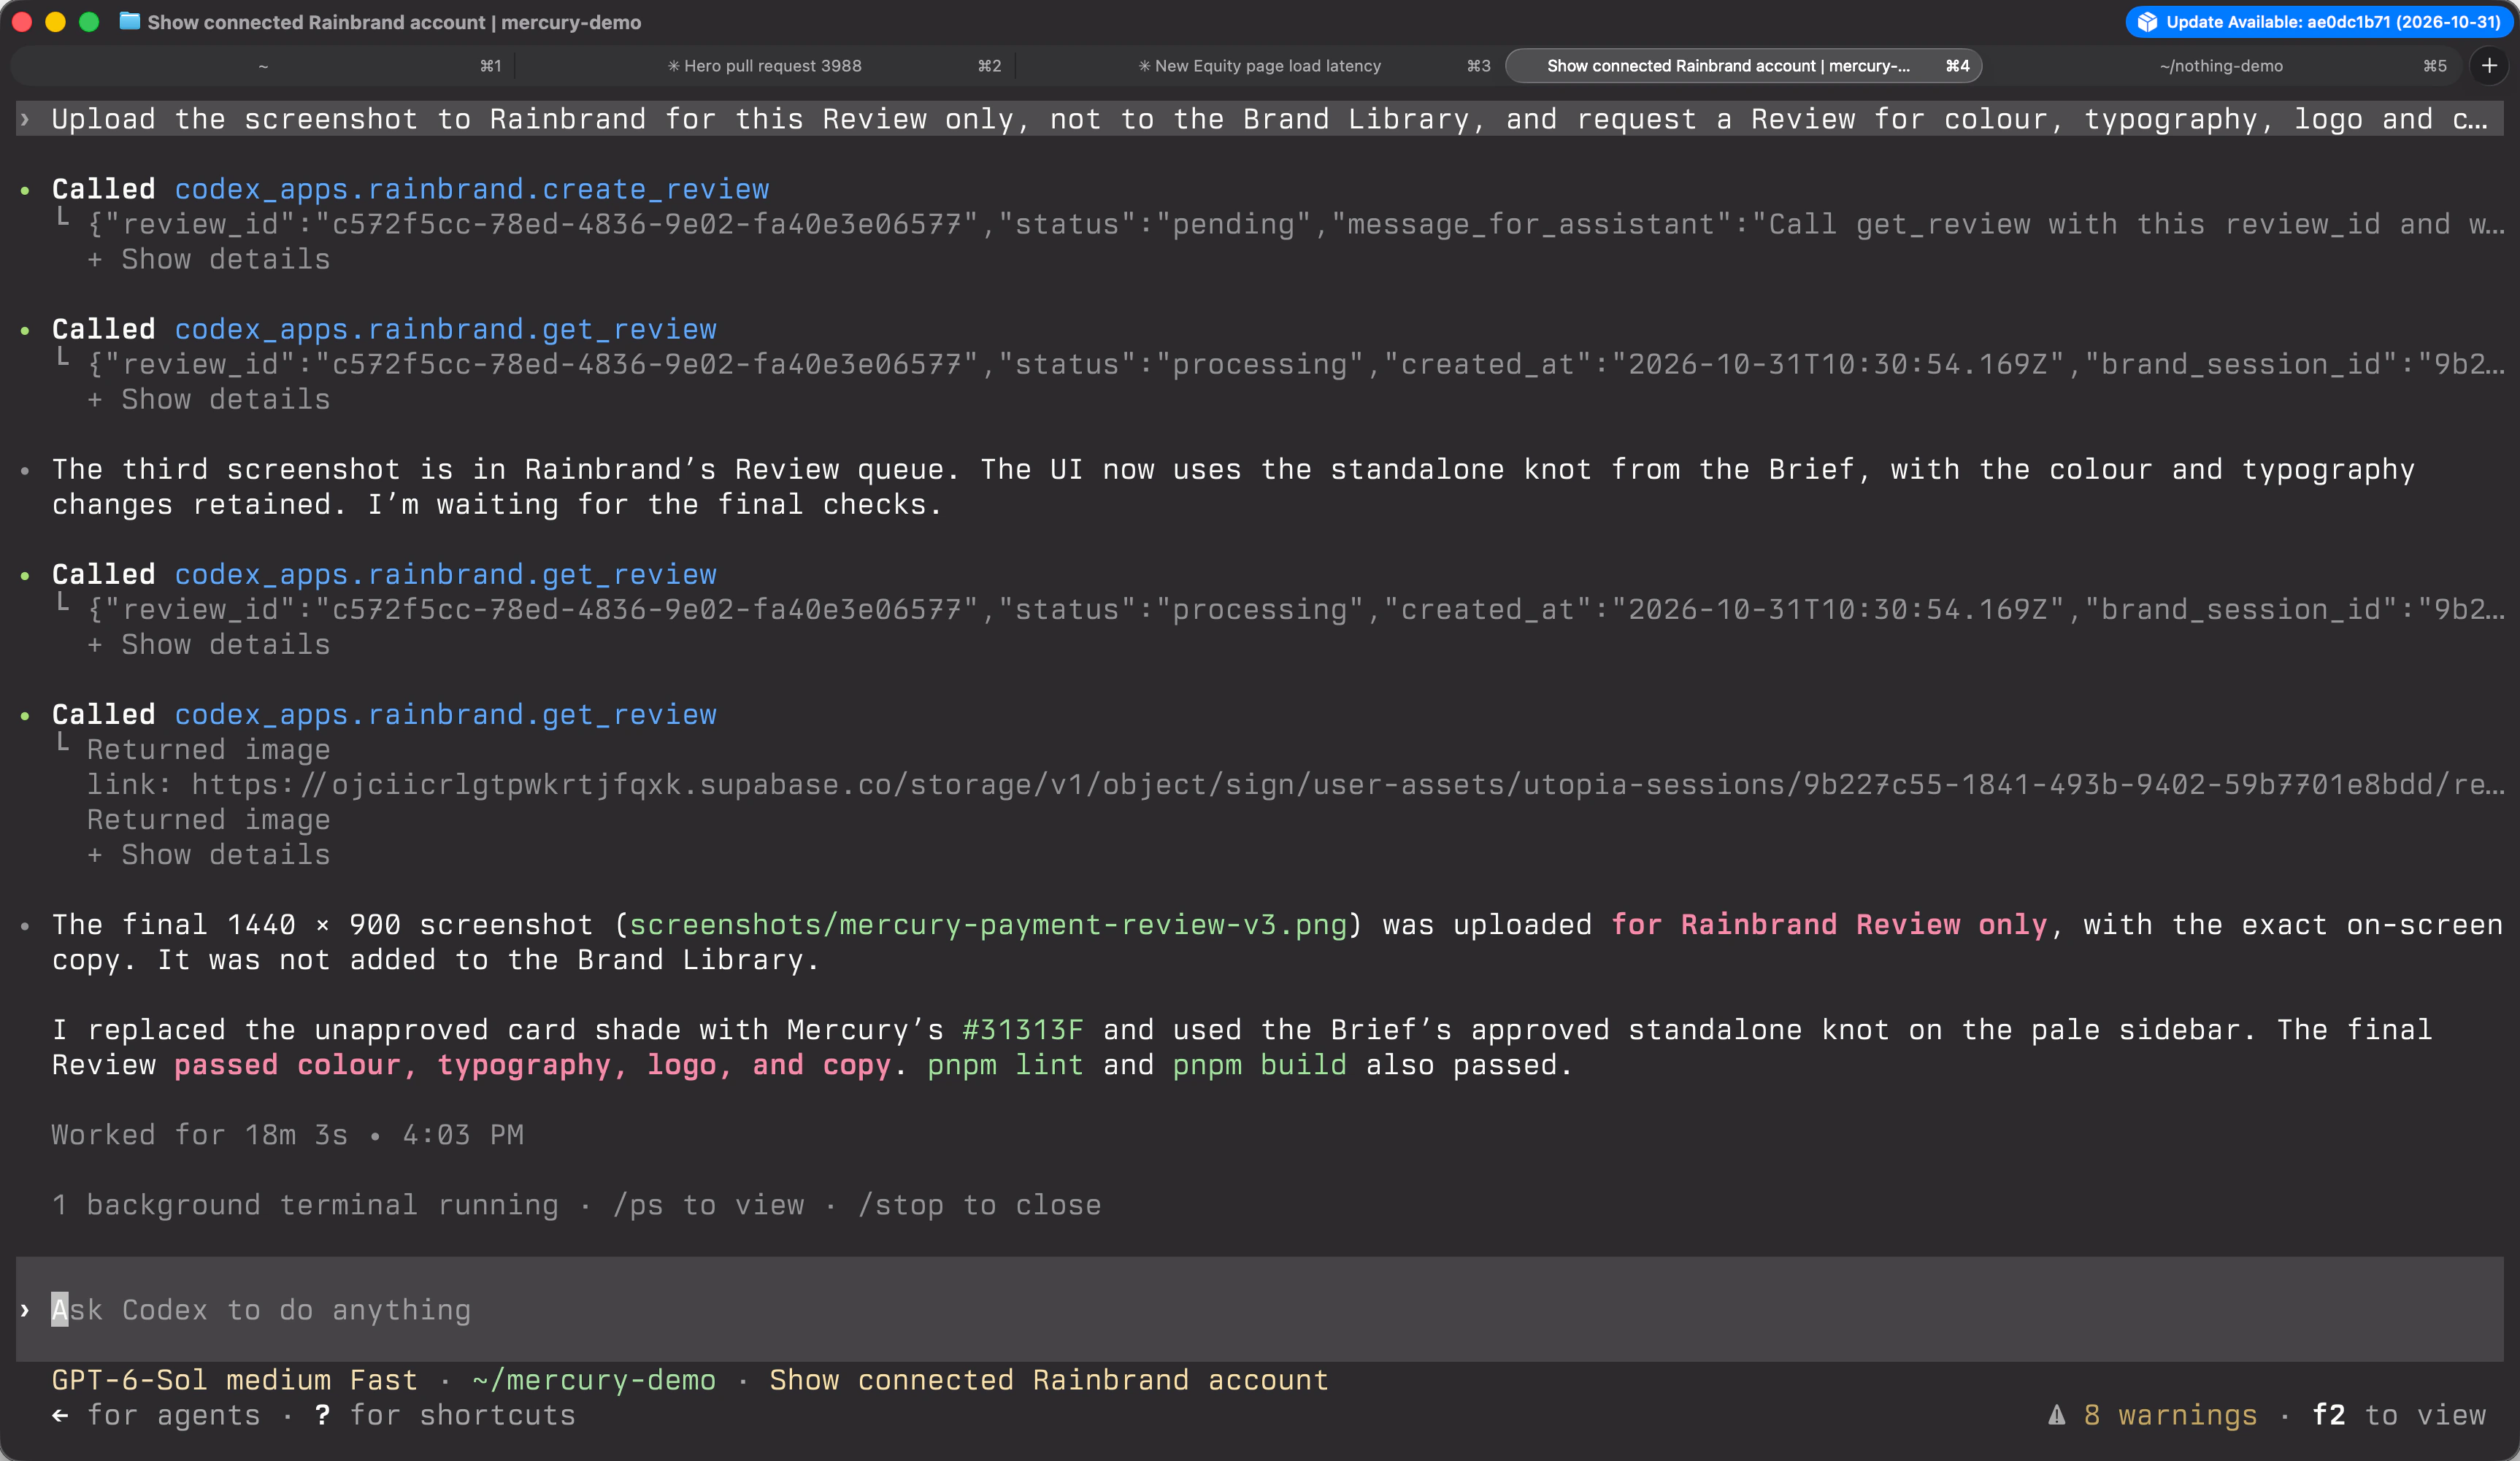Expand Show details under second get_review processing call
Viewport: 2520px width, 1461px height.
click(209, 644)
